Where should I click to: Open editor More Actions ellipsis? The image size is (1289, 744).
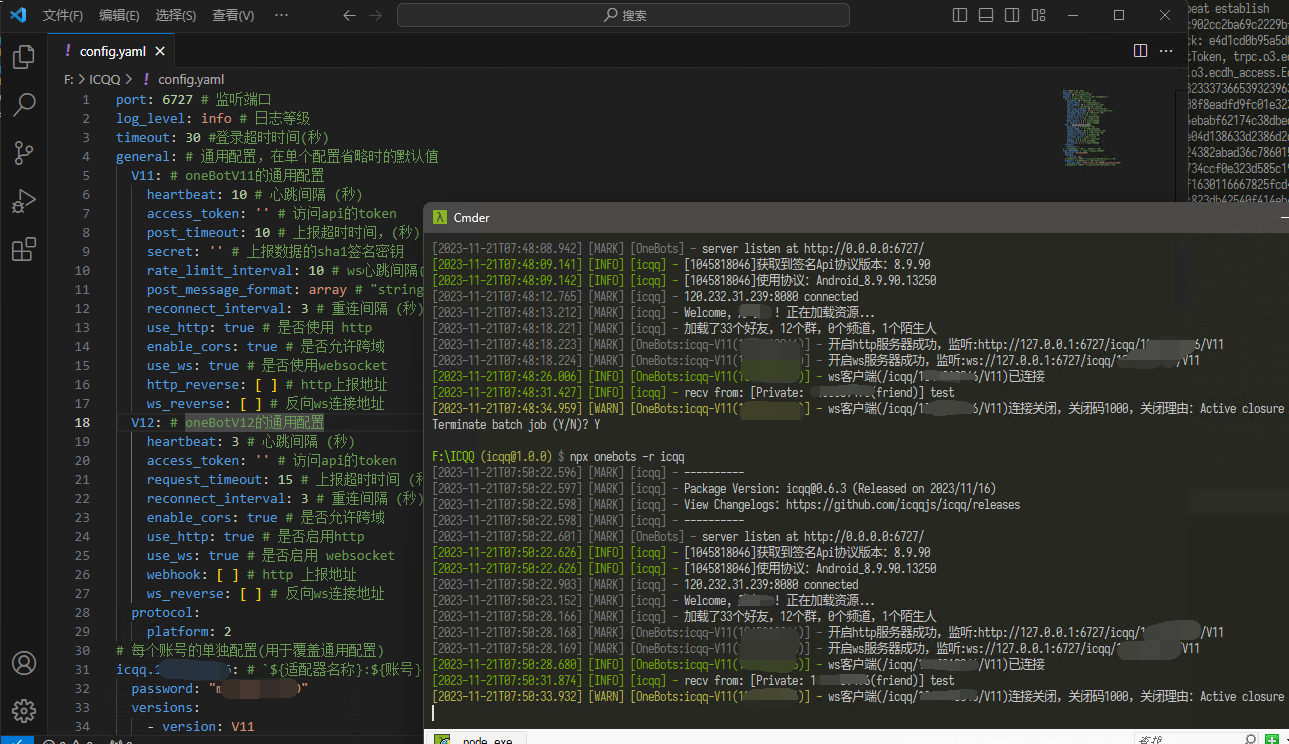pyautogui.click(x=1166, y=50)
